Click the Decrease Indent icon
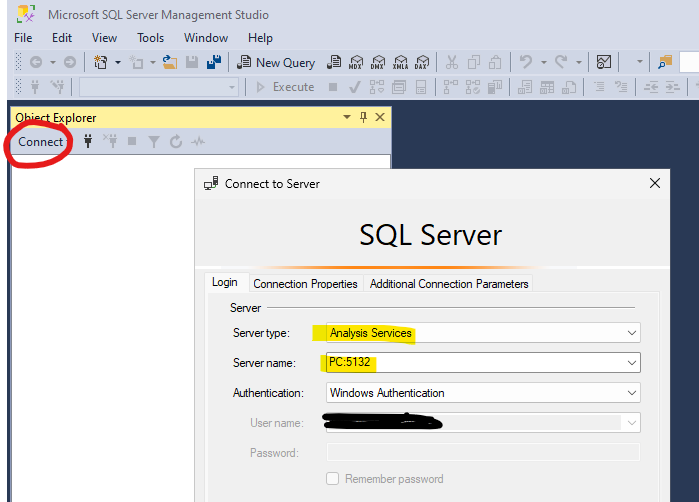Viewport: 699px width, 502px height. point(651,87)
